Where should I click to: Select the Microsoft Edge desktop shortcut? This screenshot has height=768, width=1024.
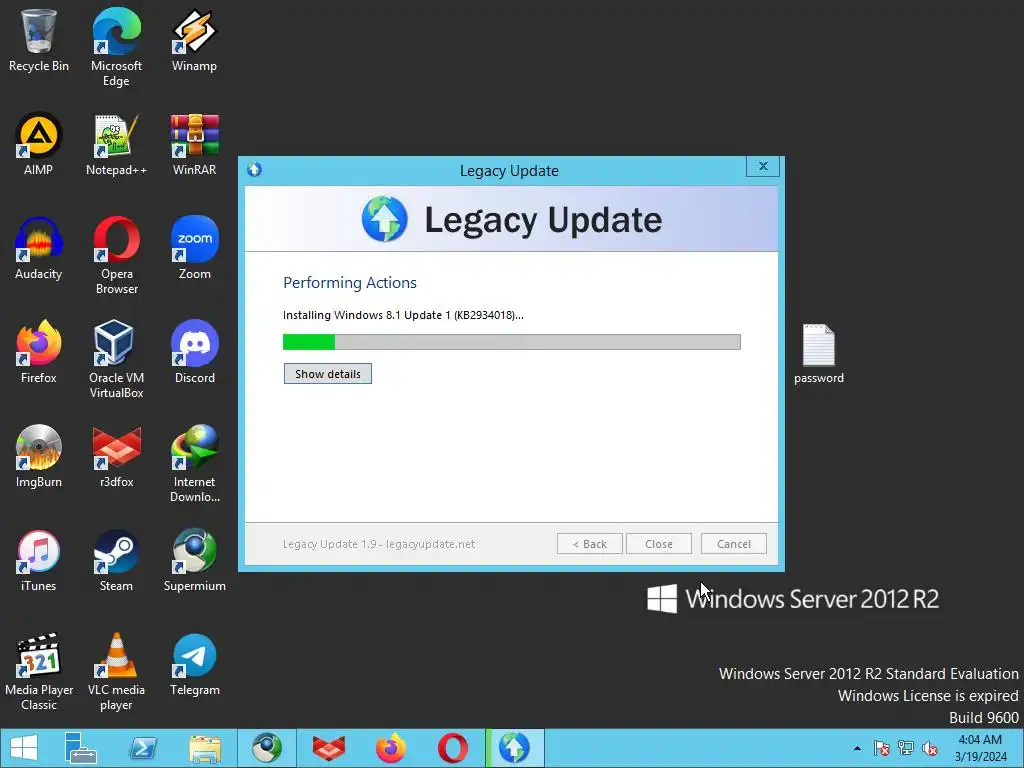pos(116,48)
